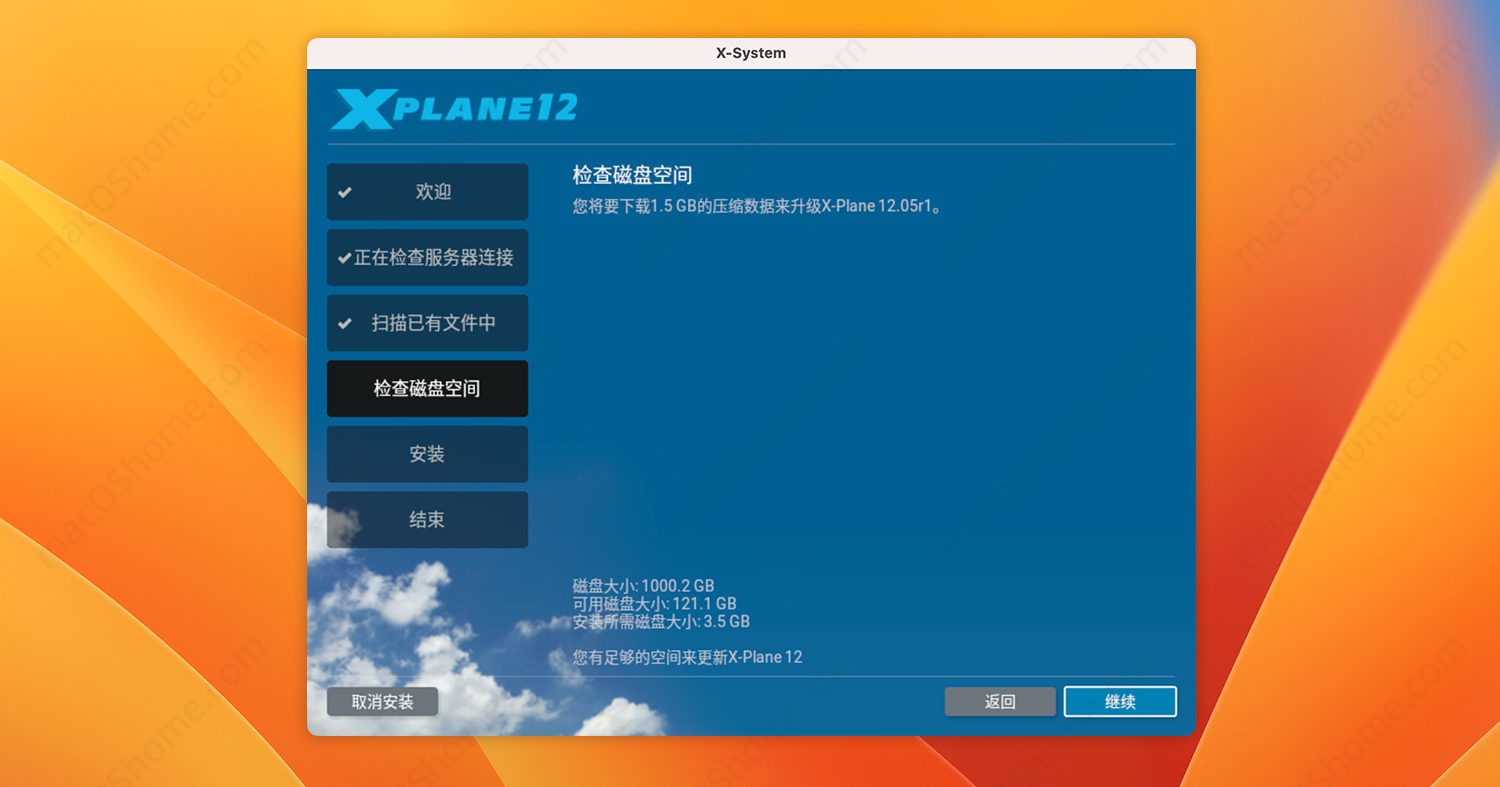Select the 结束 step in sidebar

click(x=427, y=520)
